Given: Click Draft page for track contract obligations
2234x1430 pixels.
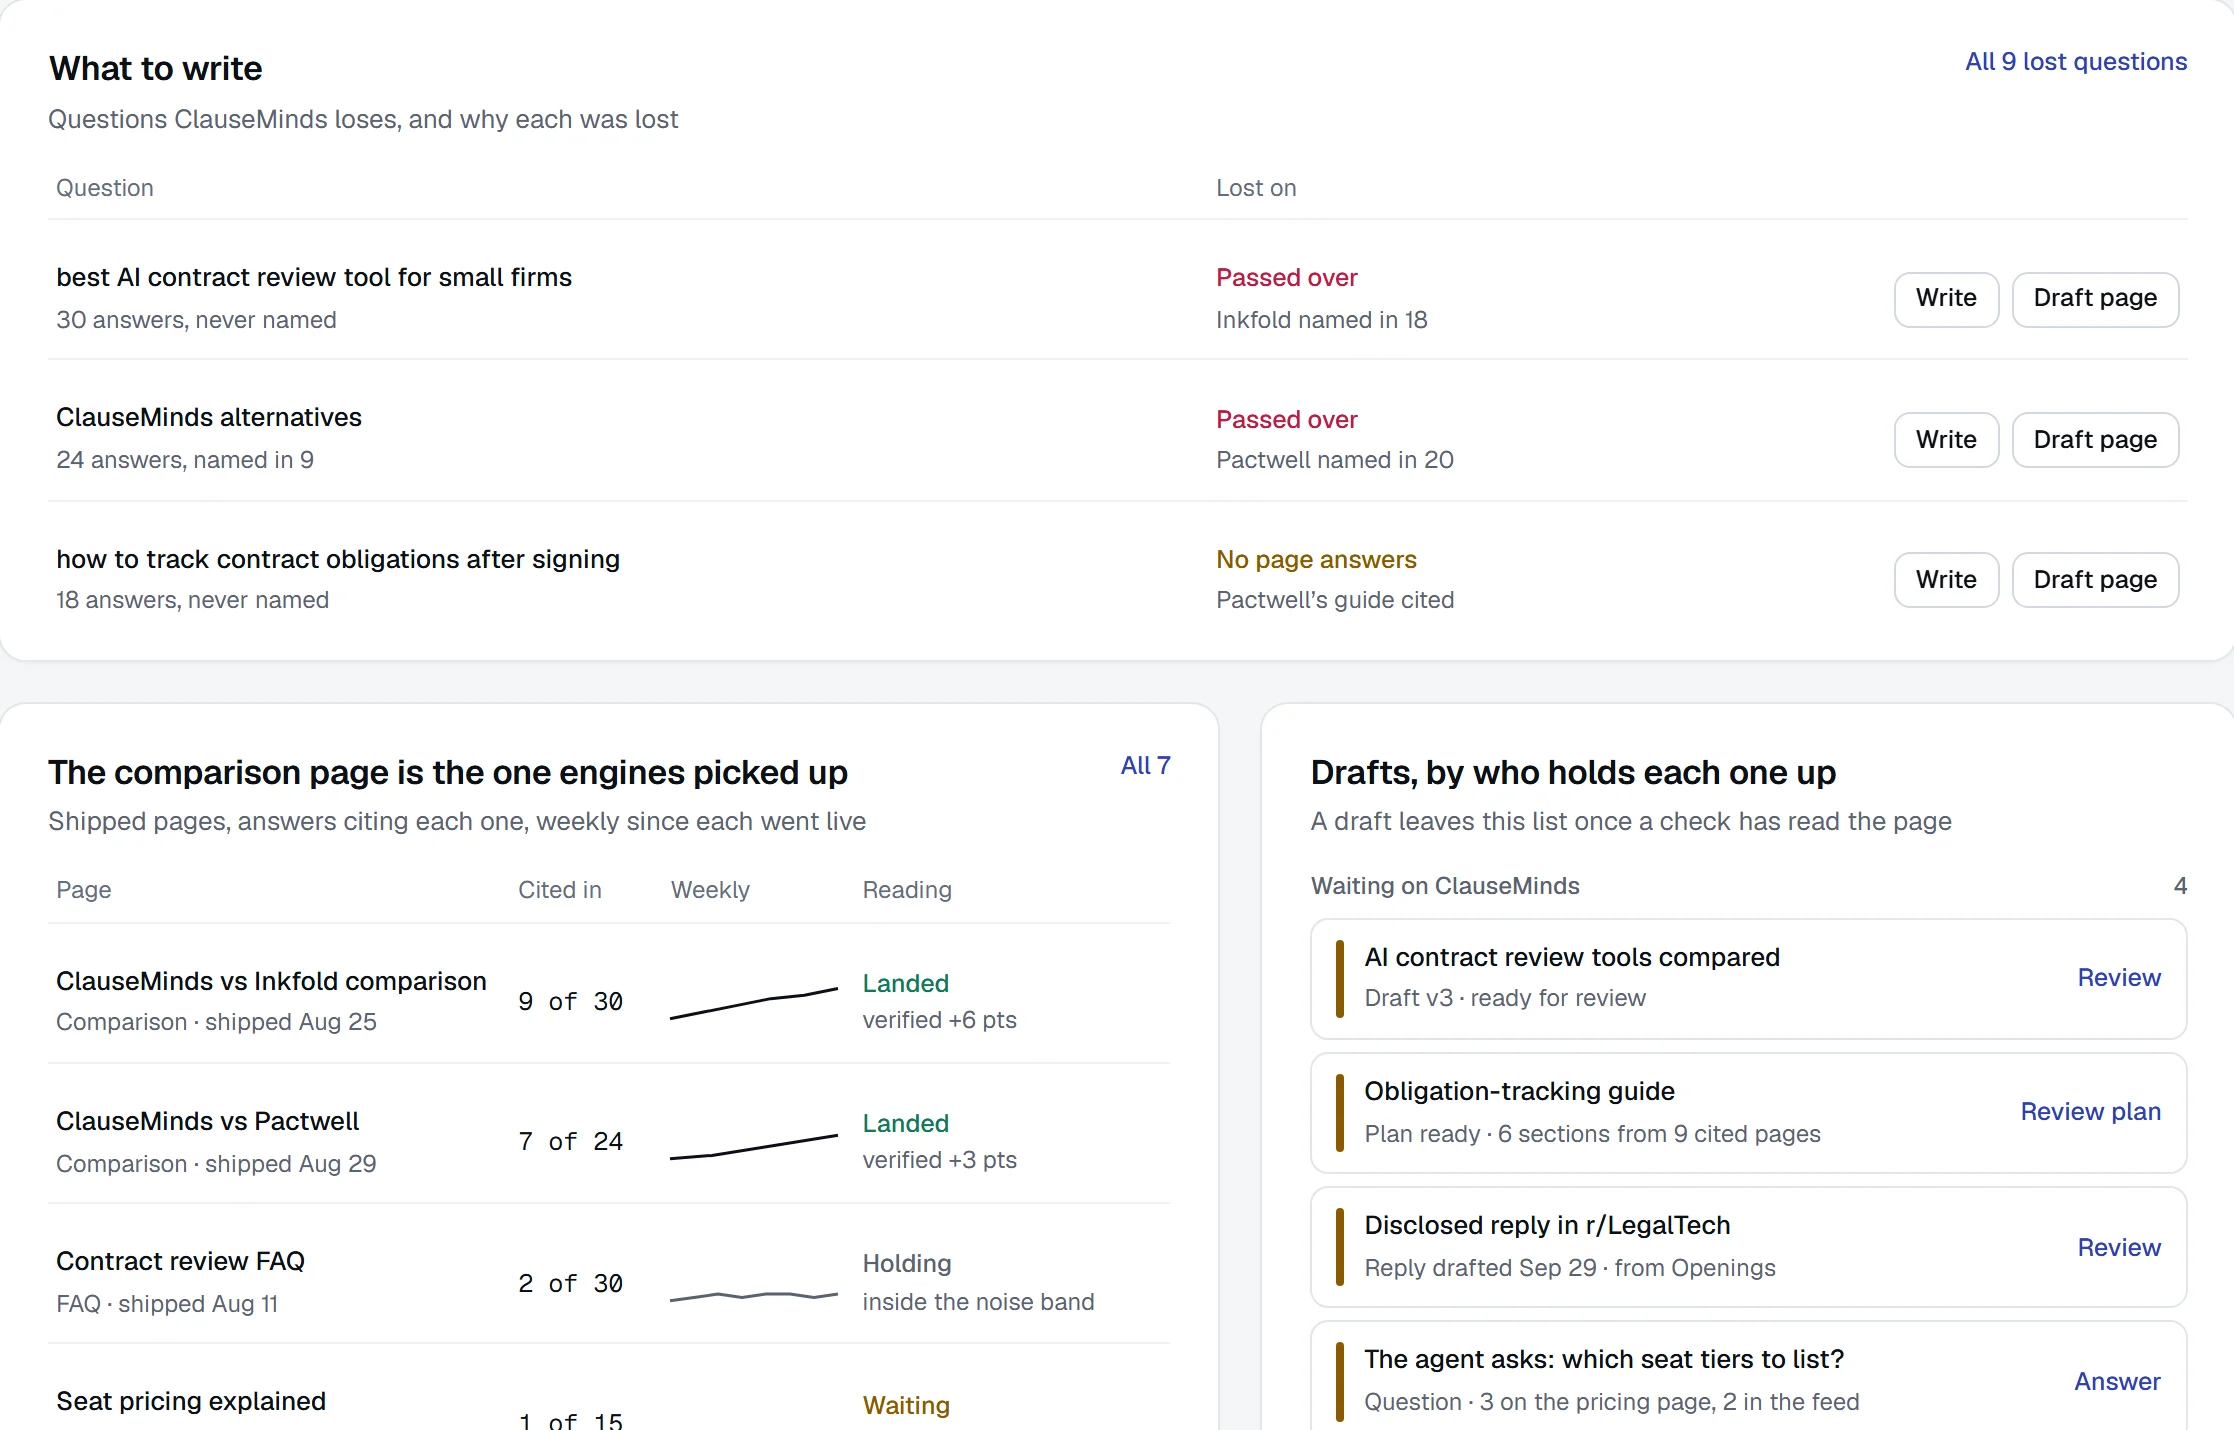Looking at the screenshot, I should tap(2095, 580).
